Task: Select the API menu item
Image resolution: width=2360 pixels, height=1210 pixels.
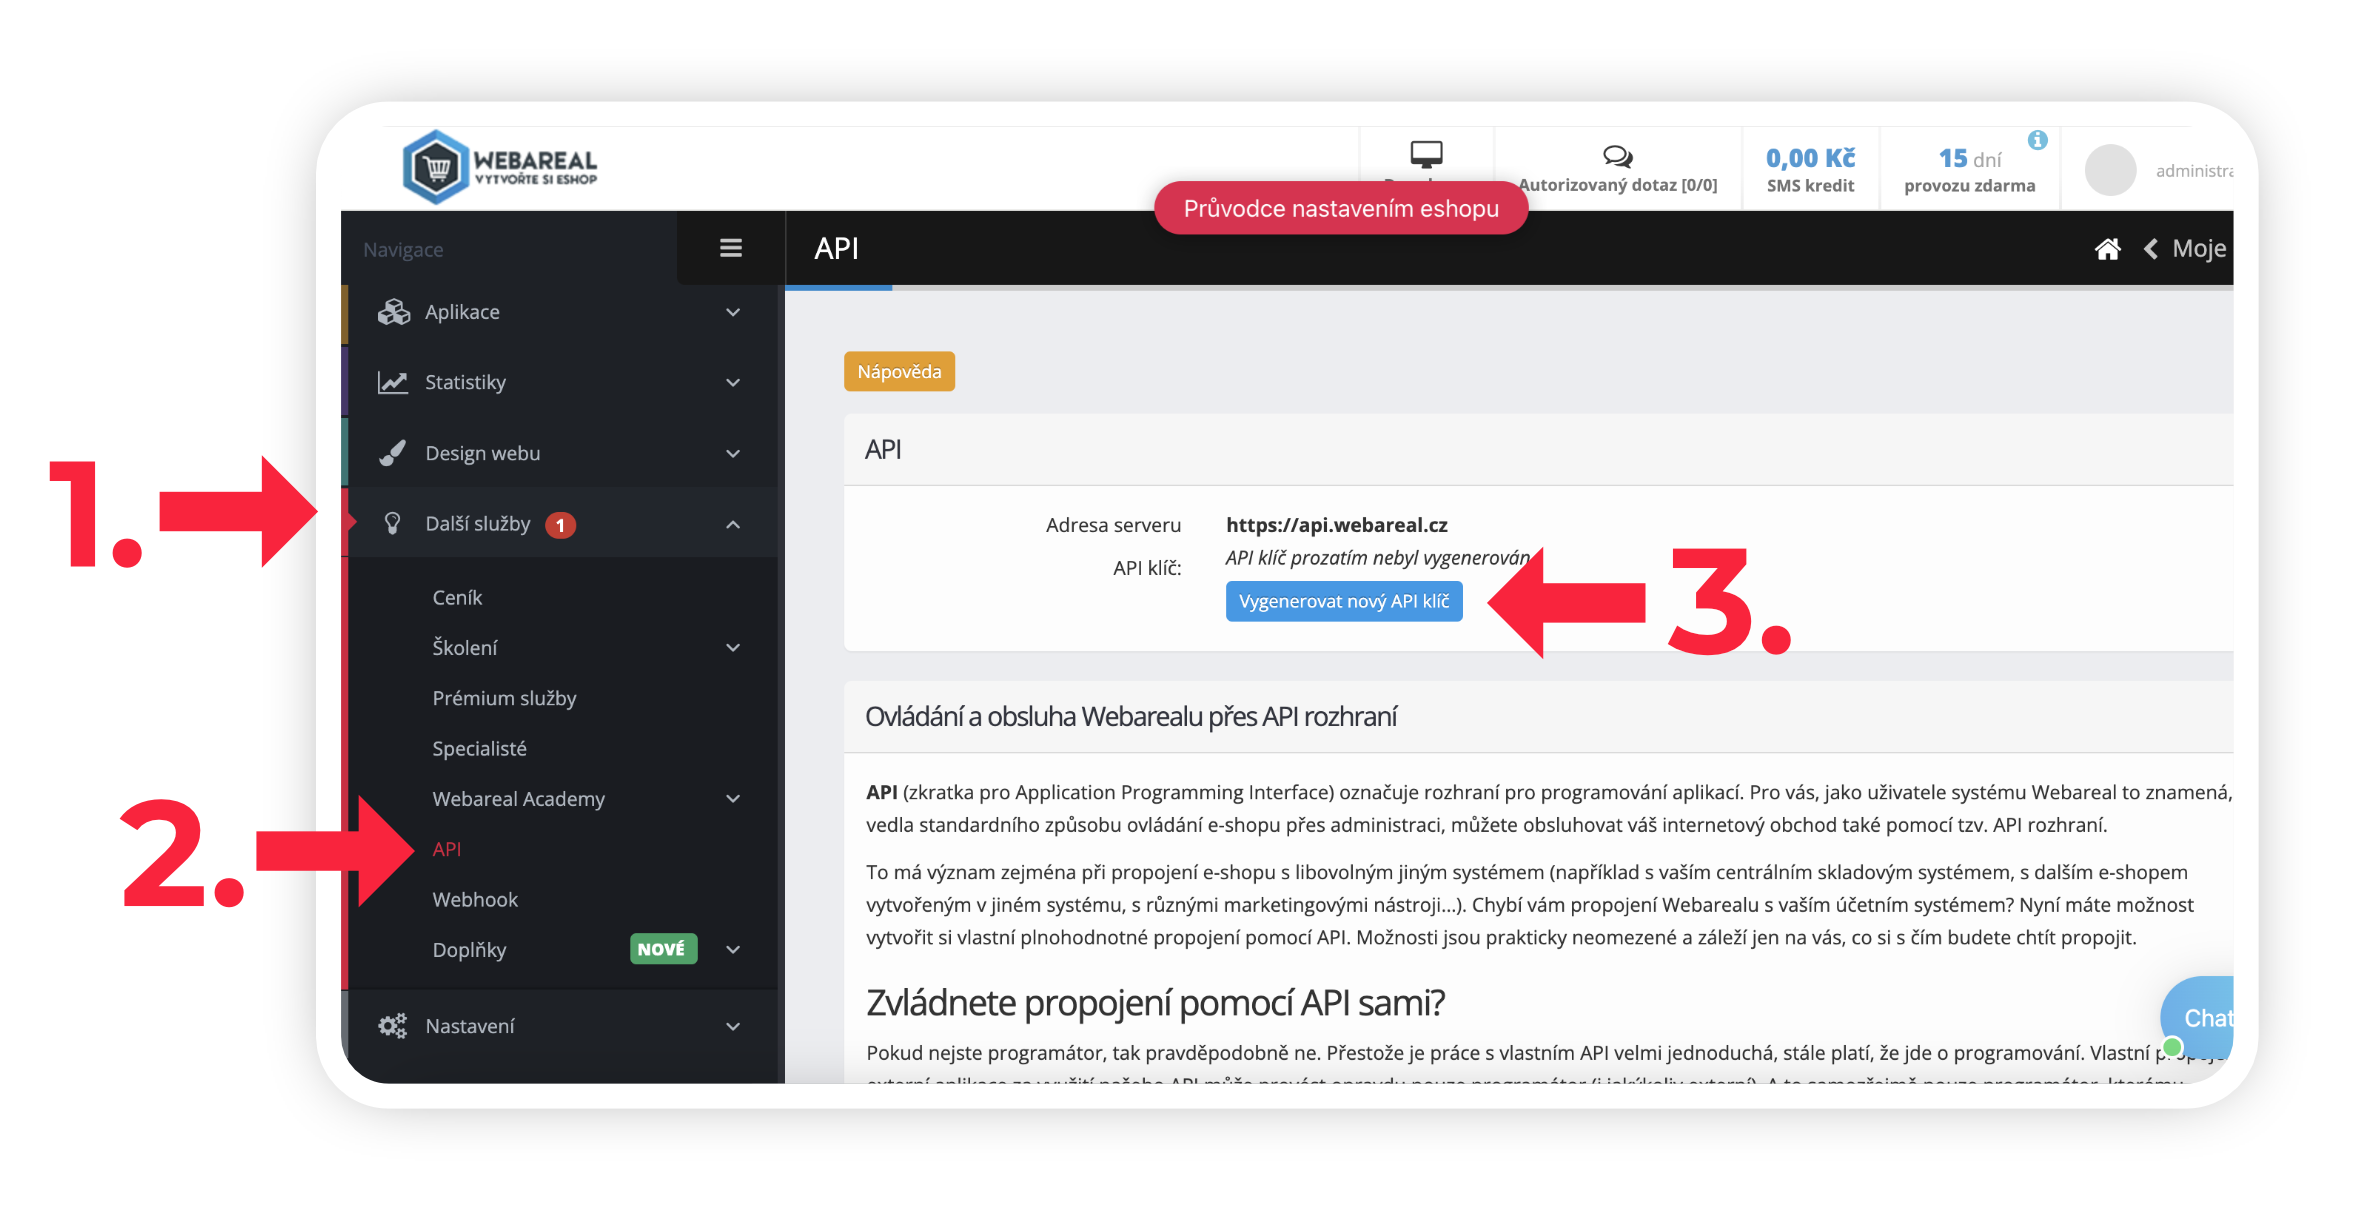Action: tap(446, 849)
